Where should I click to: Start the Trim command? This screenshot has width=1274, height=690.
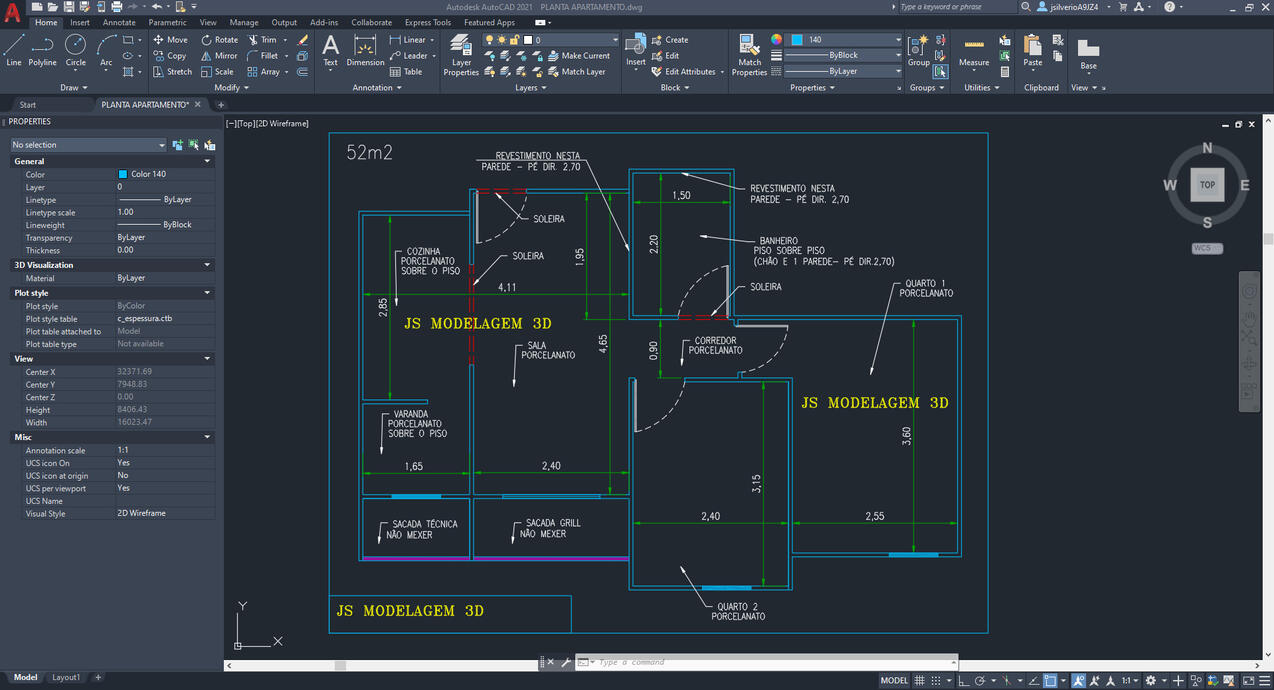265,40
